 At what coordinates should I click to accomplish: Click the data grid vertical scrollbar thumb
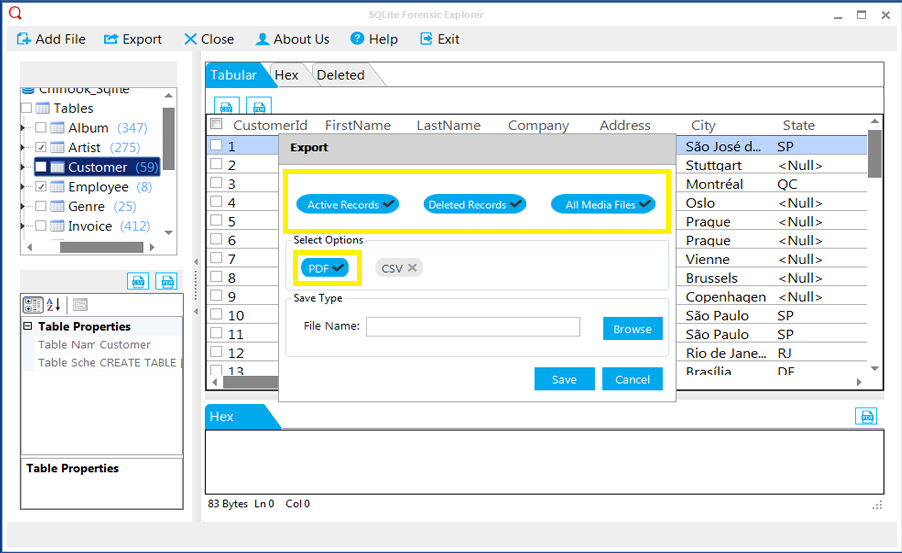point(874,154)
